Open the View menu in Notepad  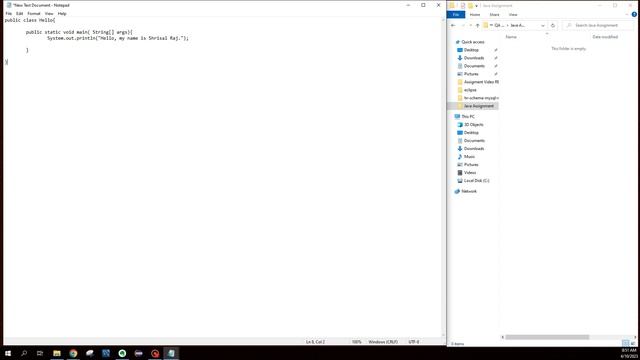tap(49, 13)
